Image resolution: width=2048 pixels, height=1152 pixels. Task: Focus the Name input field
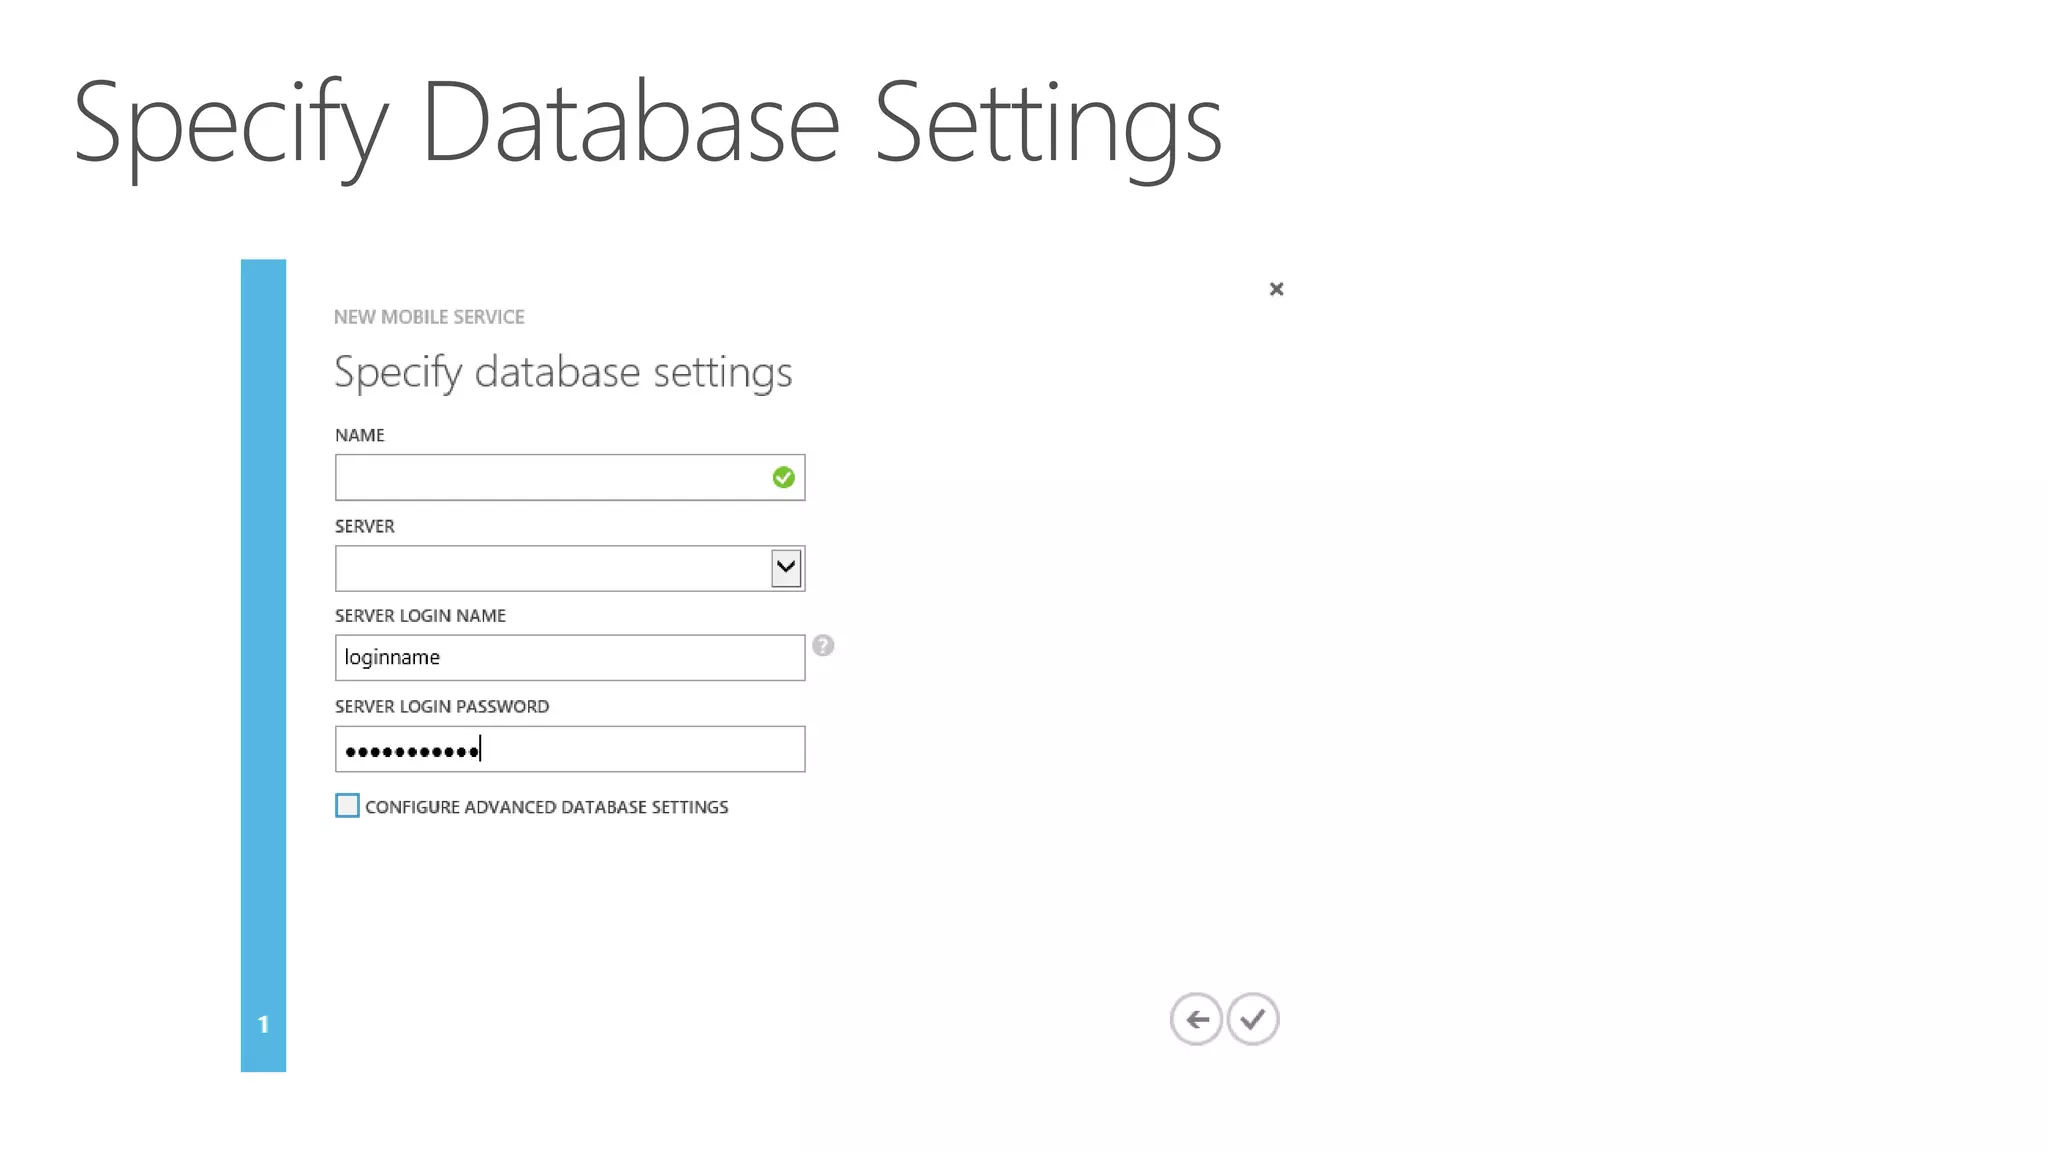550,478
